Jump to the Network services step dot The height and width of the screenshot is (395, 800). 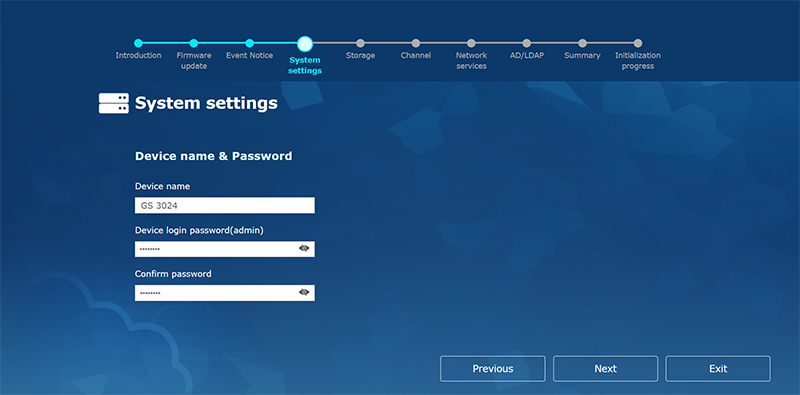point(471,43)
